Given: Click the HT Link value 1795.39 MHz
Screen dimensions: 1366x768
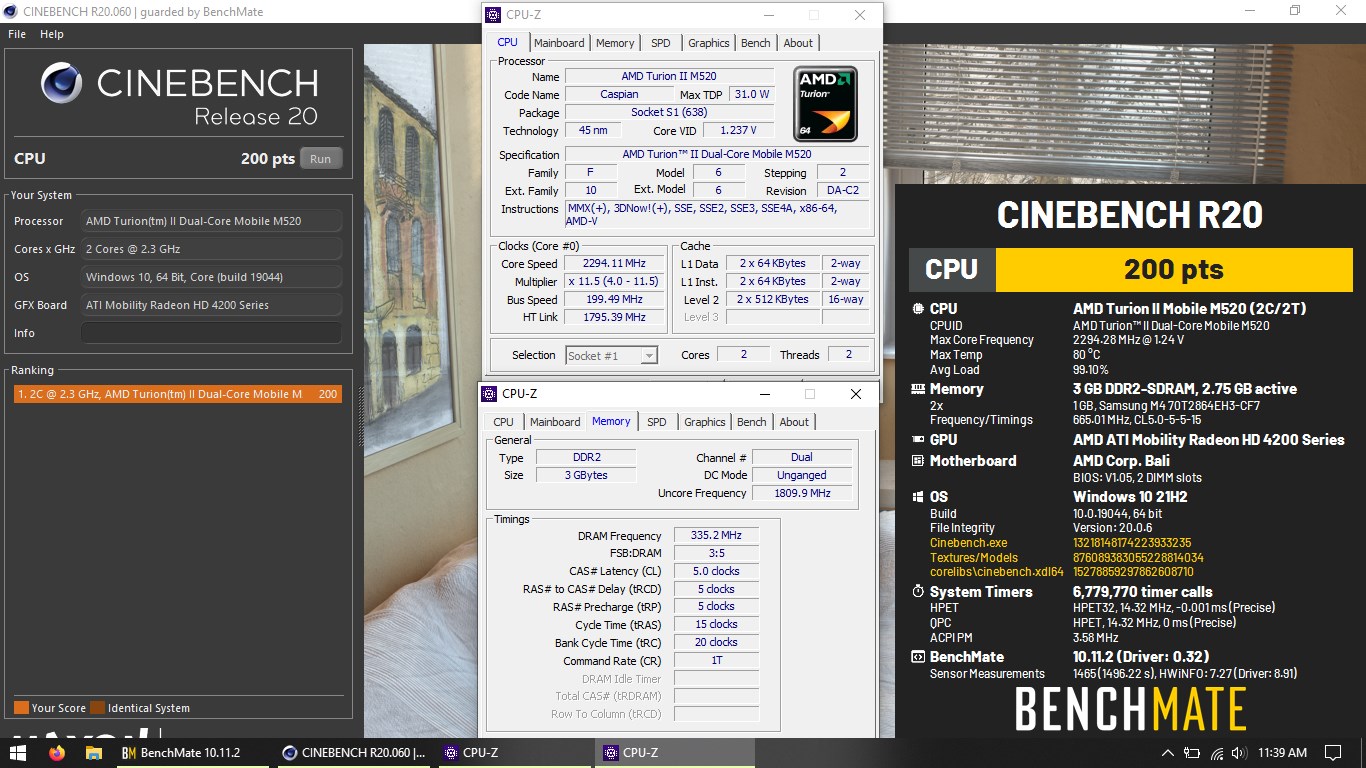Looking at the screenshot, I should pos(614,317).
